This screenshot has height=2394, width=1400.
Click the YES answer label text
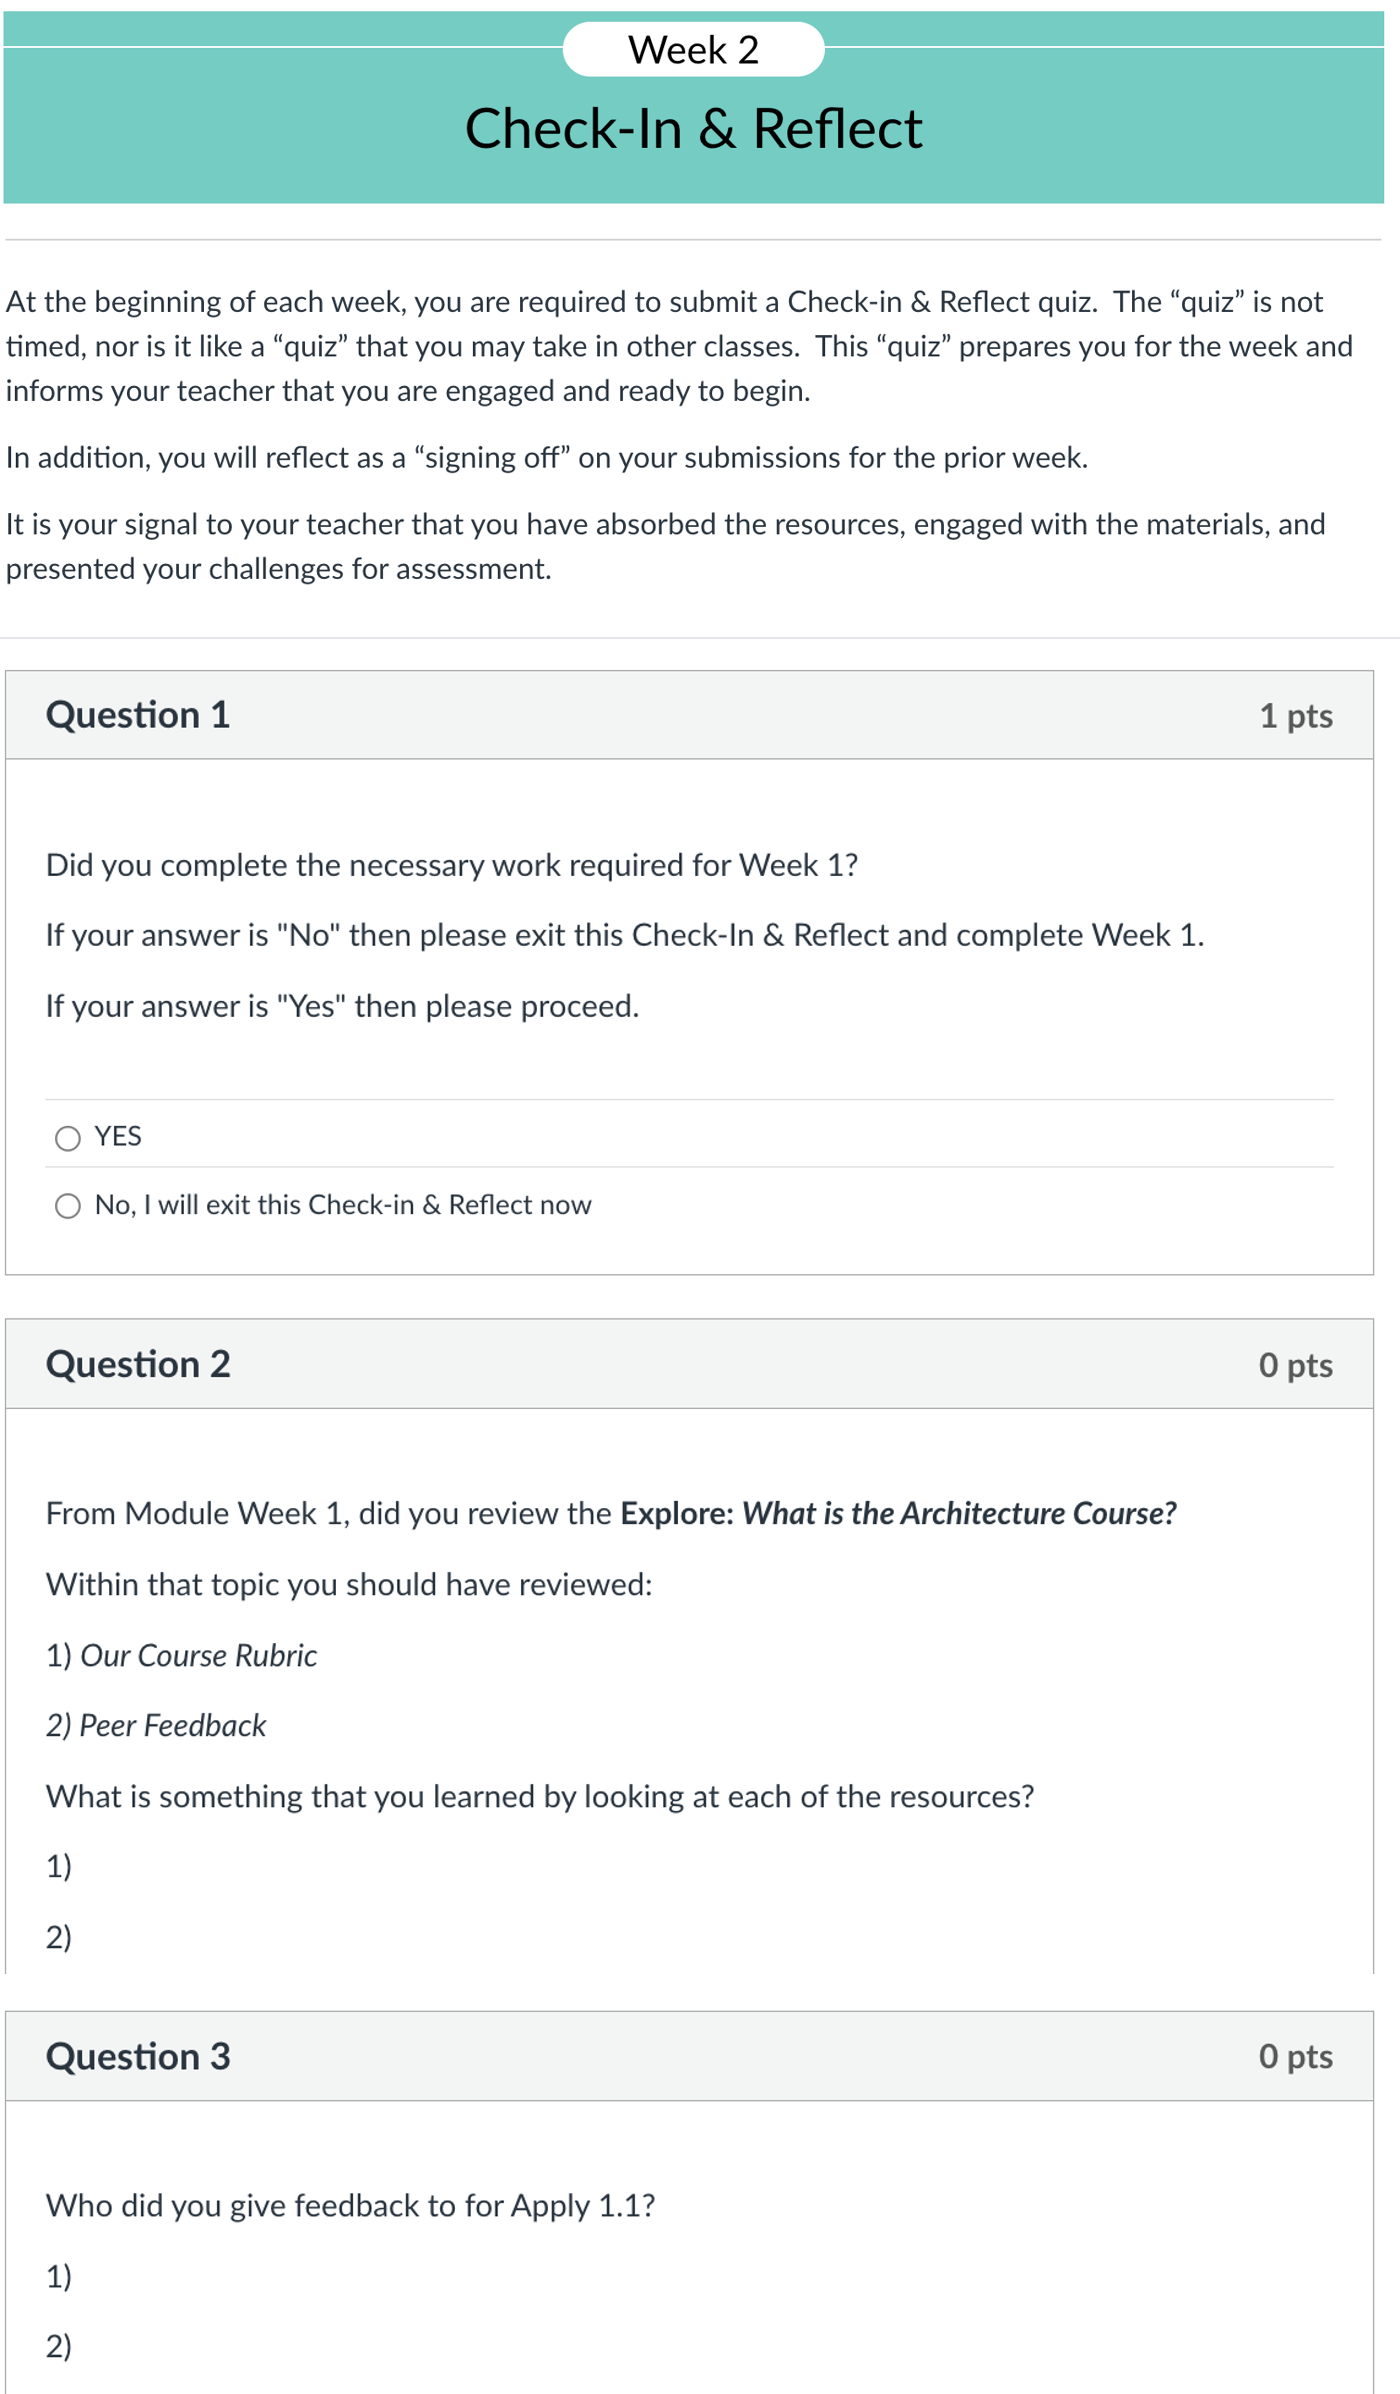(x=118, y=1136)
